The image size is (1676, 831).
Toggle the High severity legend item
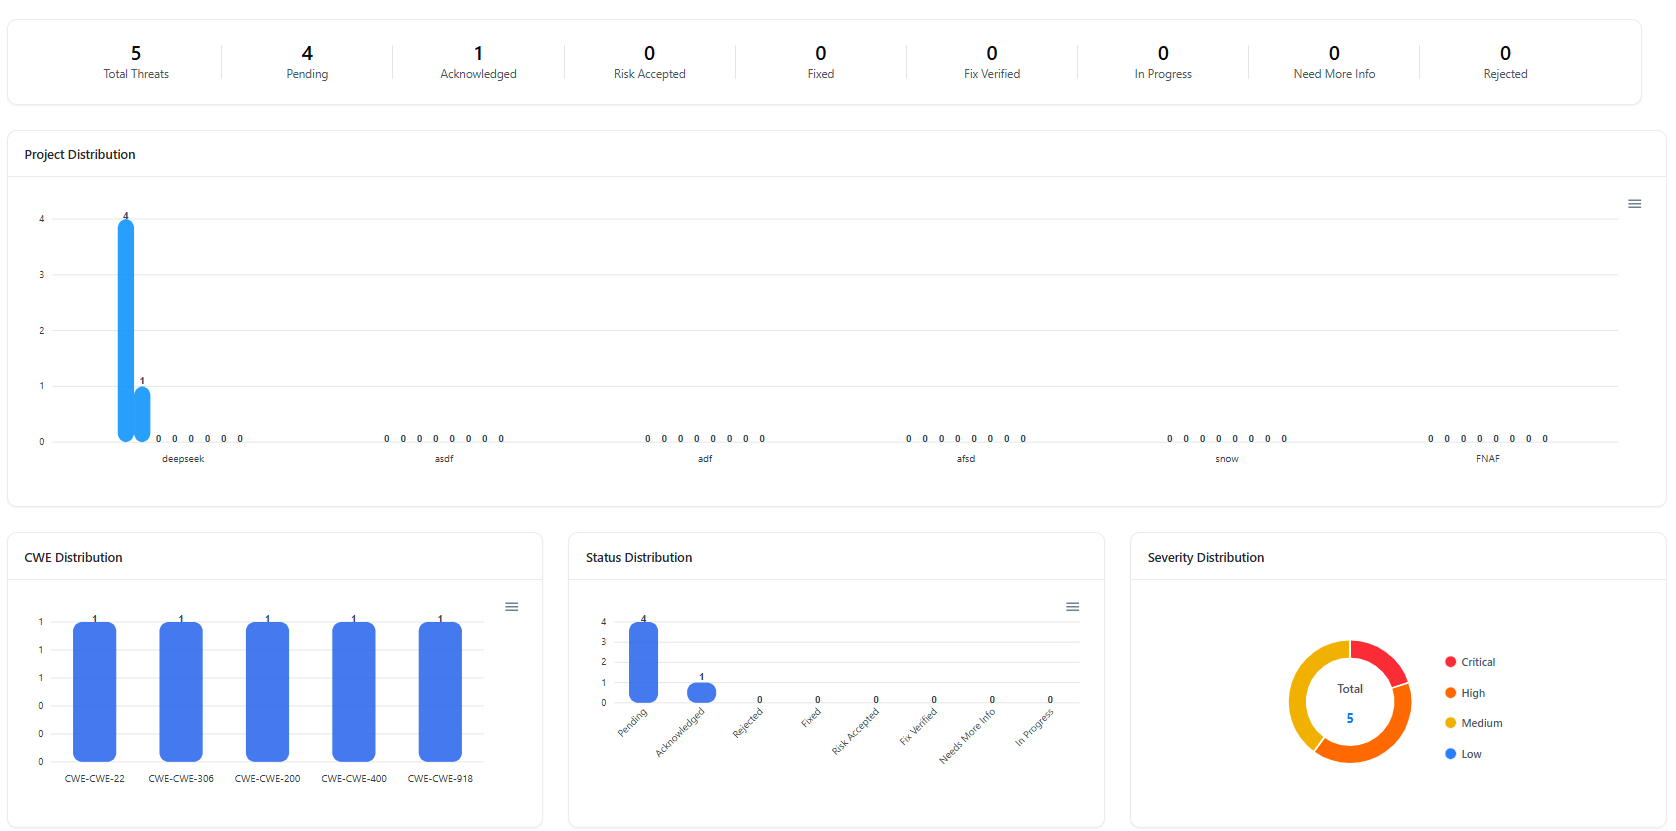coord(1465,693)
